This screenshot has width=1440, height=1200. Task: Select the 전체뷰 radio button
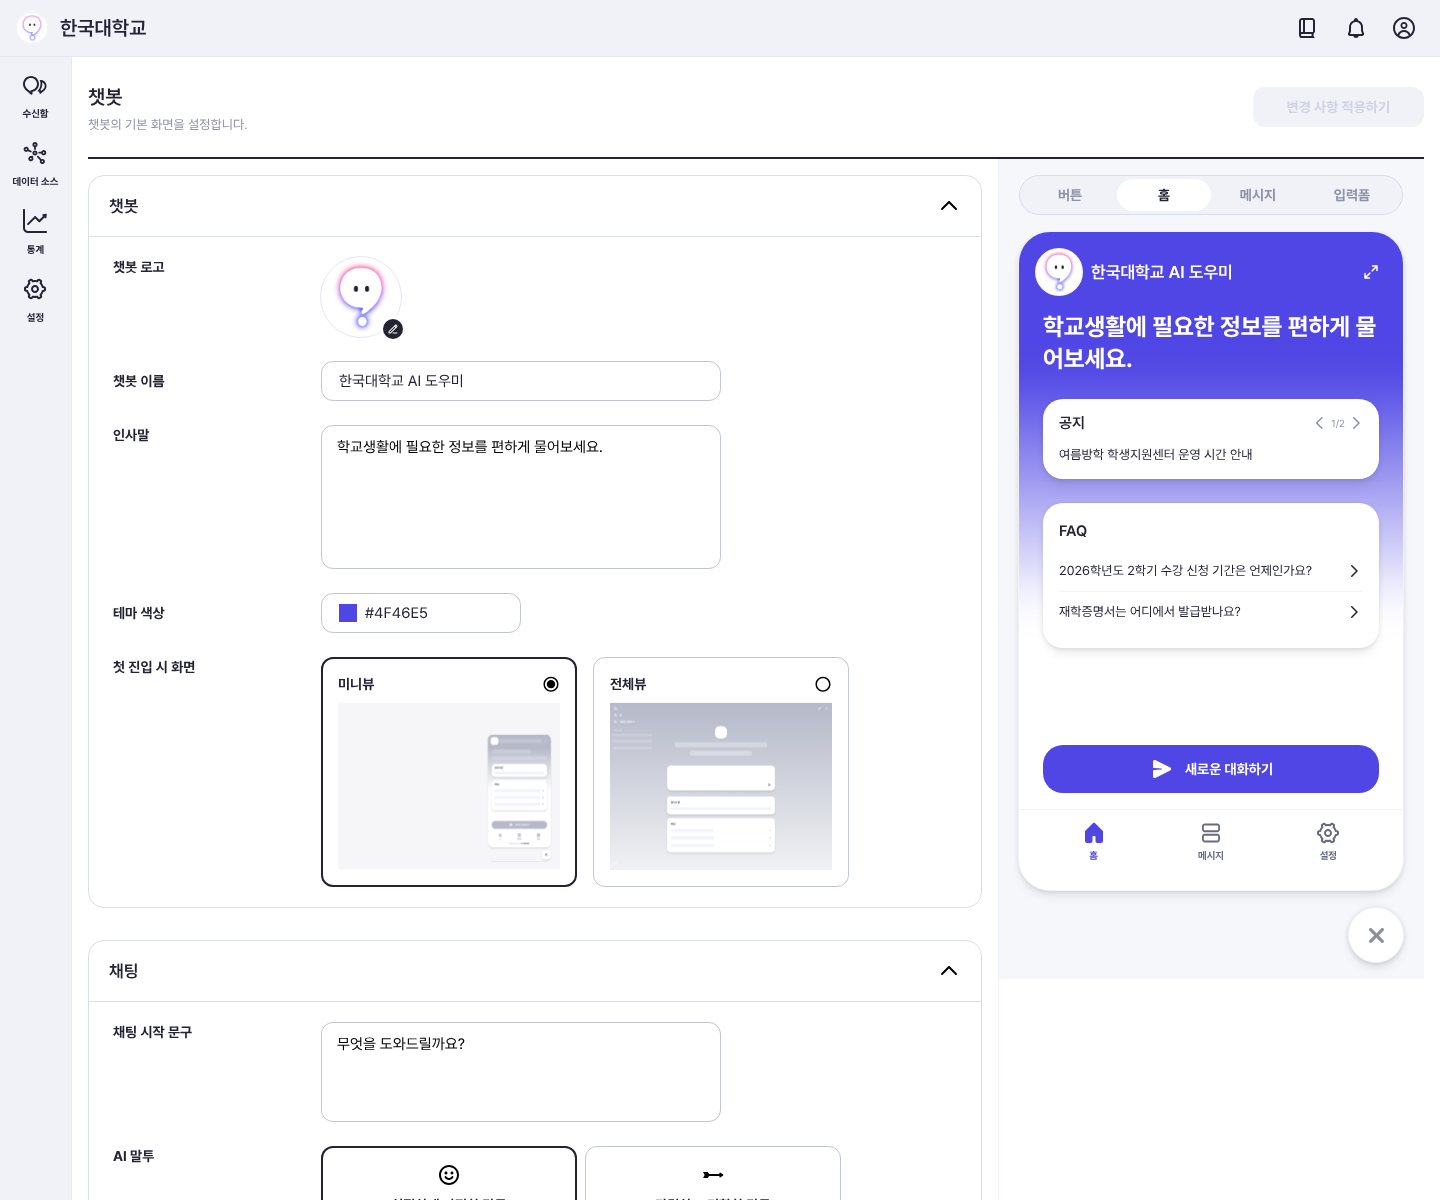tap(823, 684)
